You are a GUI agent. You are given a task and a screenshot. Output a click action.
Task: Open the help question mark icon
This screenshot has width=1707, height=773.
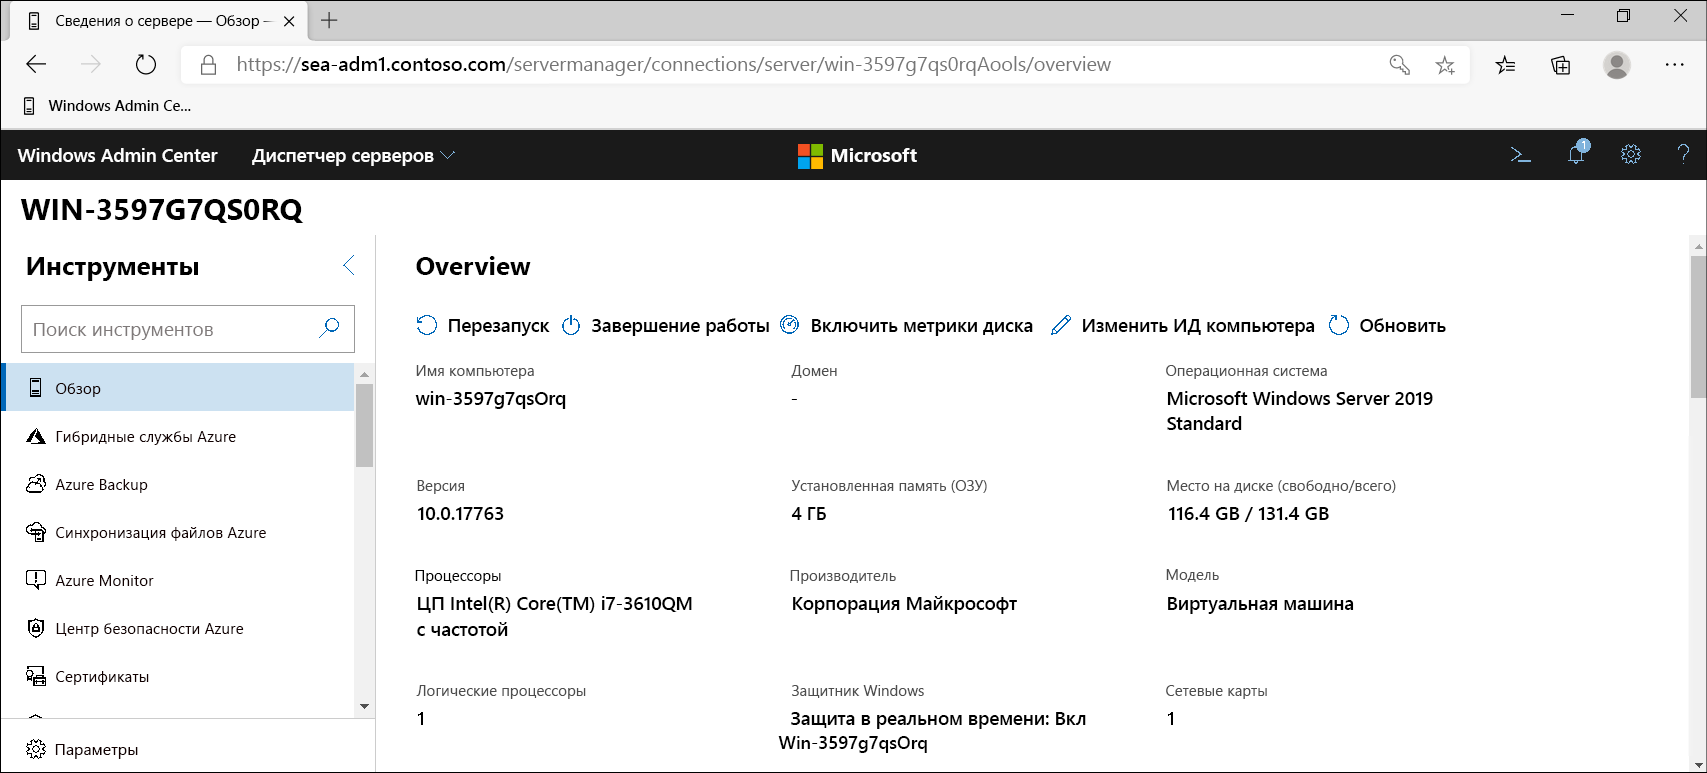[x=1683, y=154]
